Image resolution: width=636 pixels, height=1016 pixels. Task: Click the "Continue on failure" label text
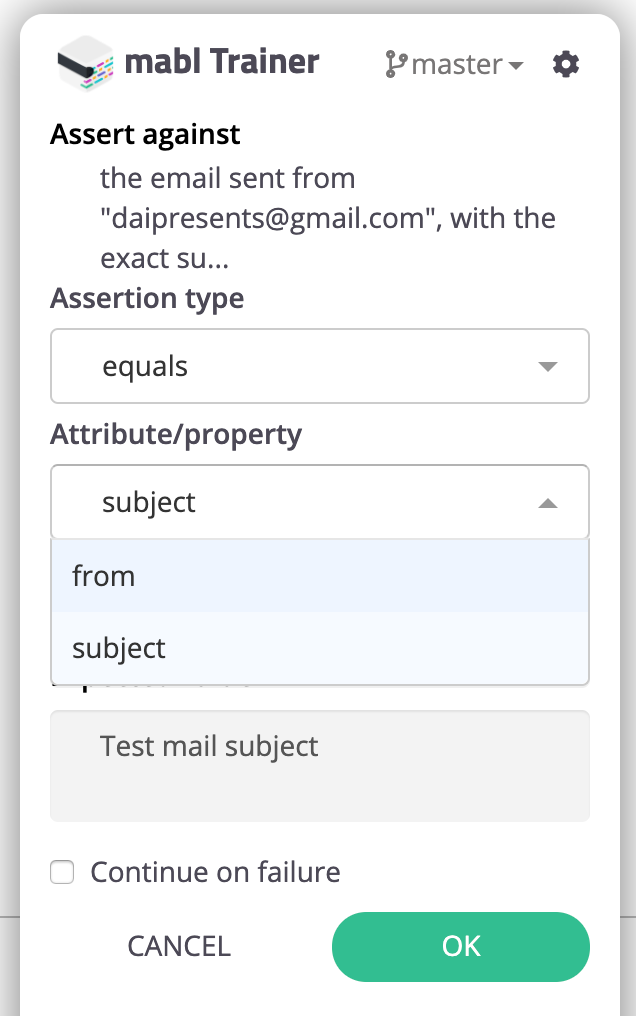tap(215, 872)
